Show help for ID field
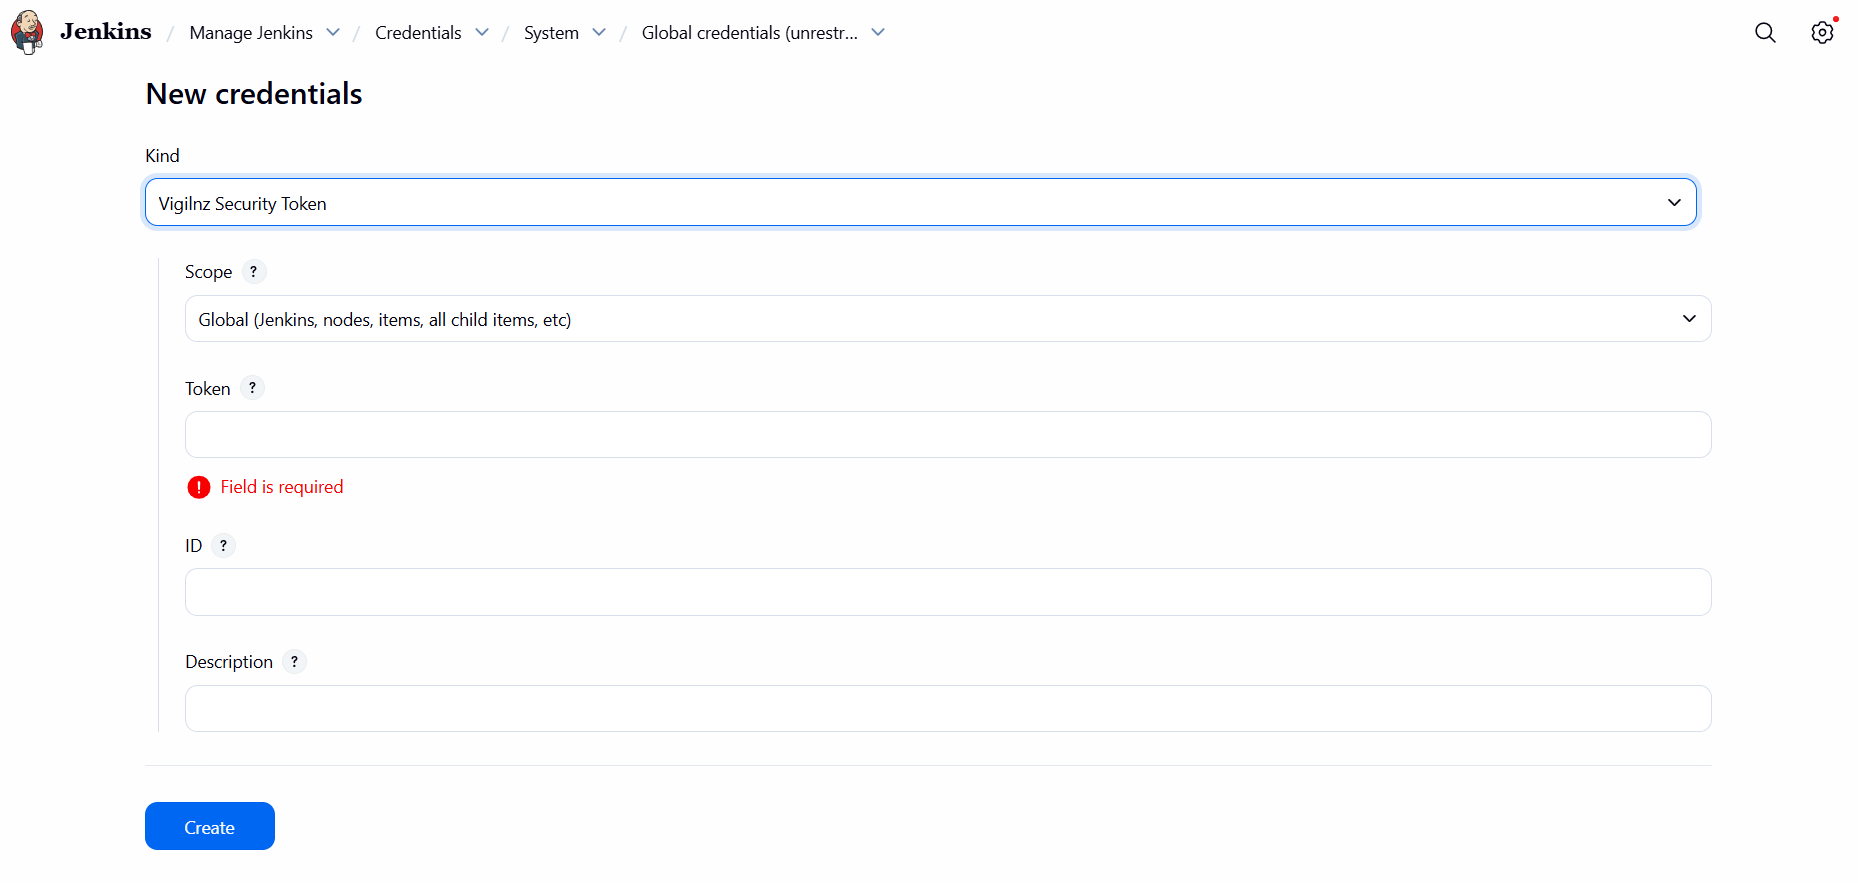Screen dimensions: 1858x883 (223, 545)
